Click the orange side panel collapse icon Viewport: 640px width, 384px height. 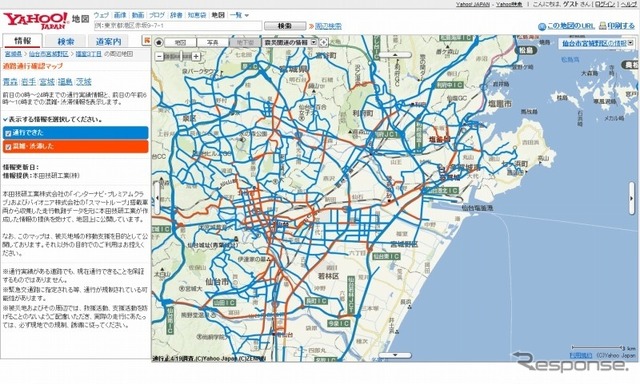(x=147, y=41)
